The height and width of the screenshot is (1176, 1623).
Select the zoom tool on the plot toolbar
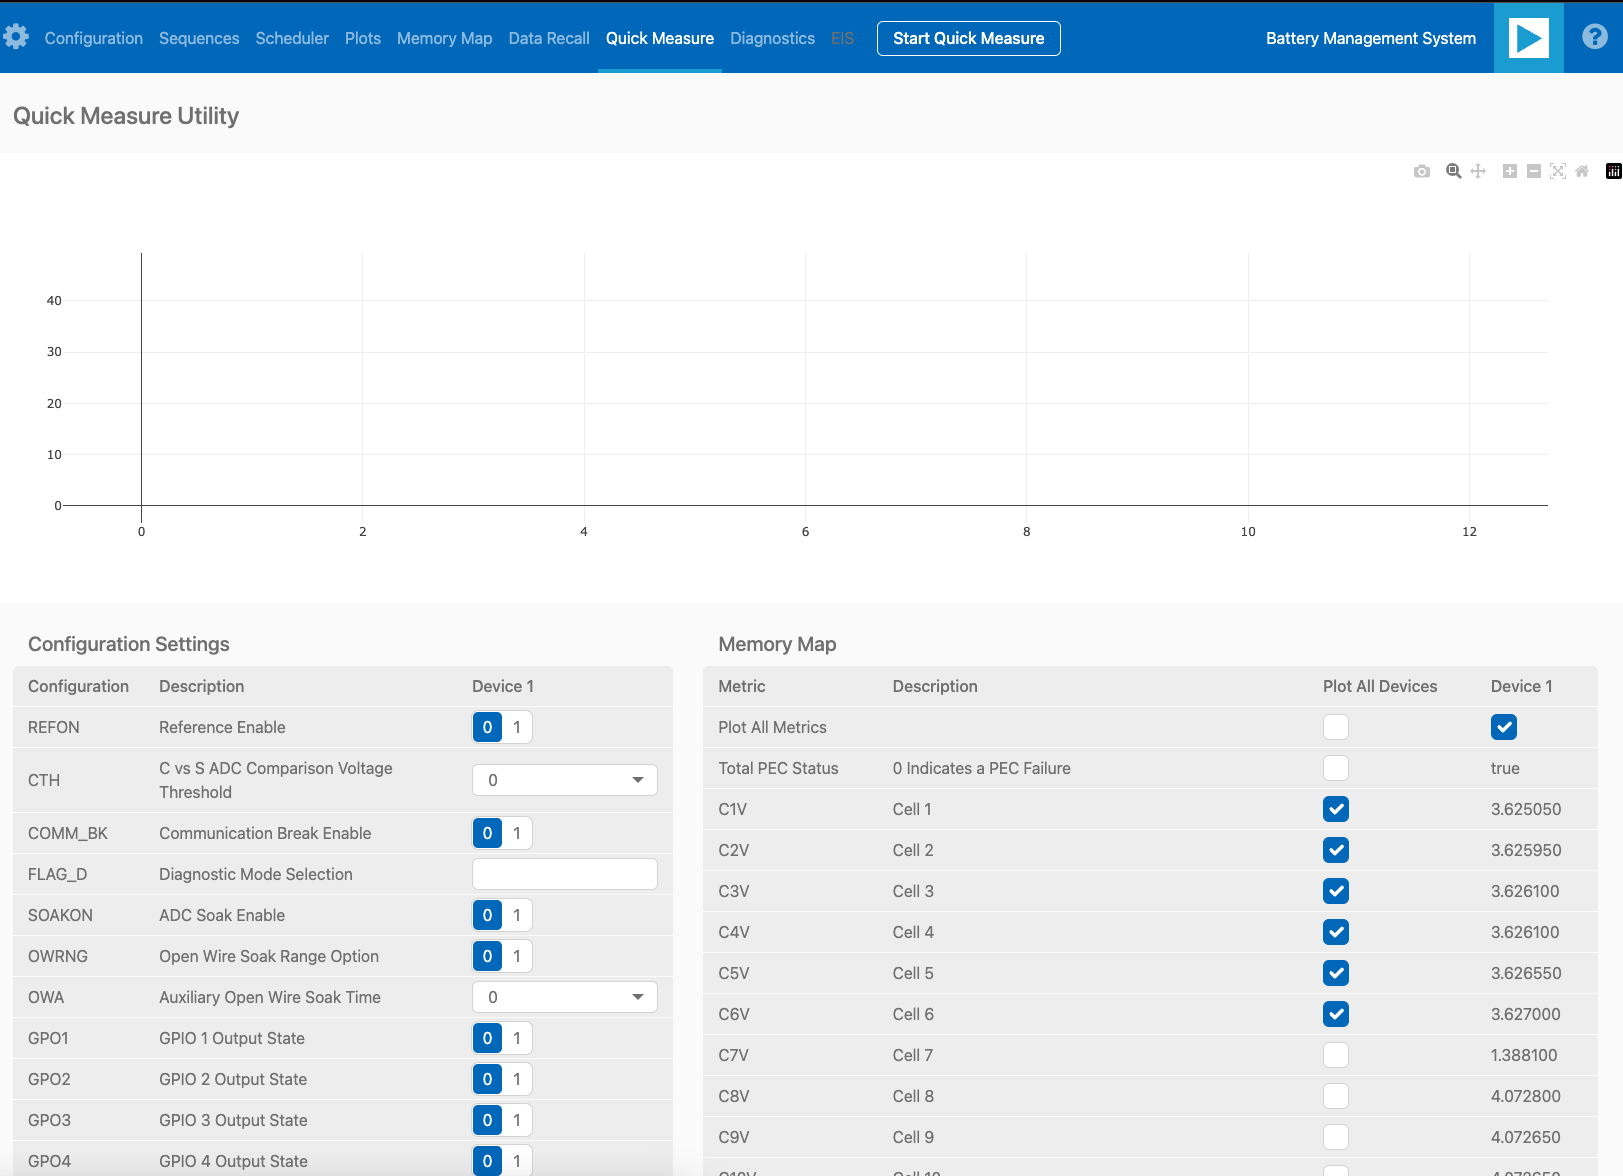[1453, 171]
